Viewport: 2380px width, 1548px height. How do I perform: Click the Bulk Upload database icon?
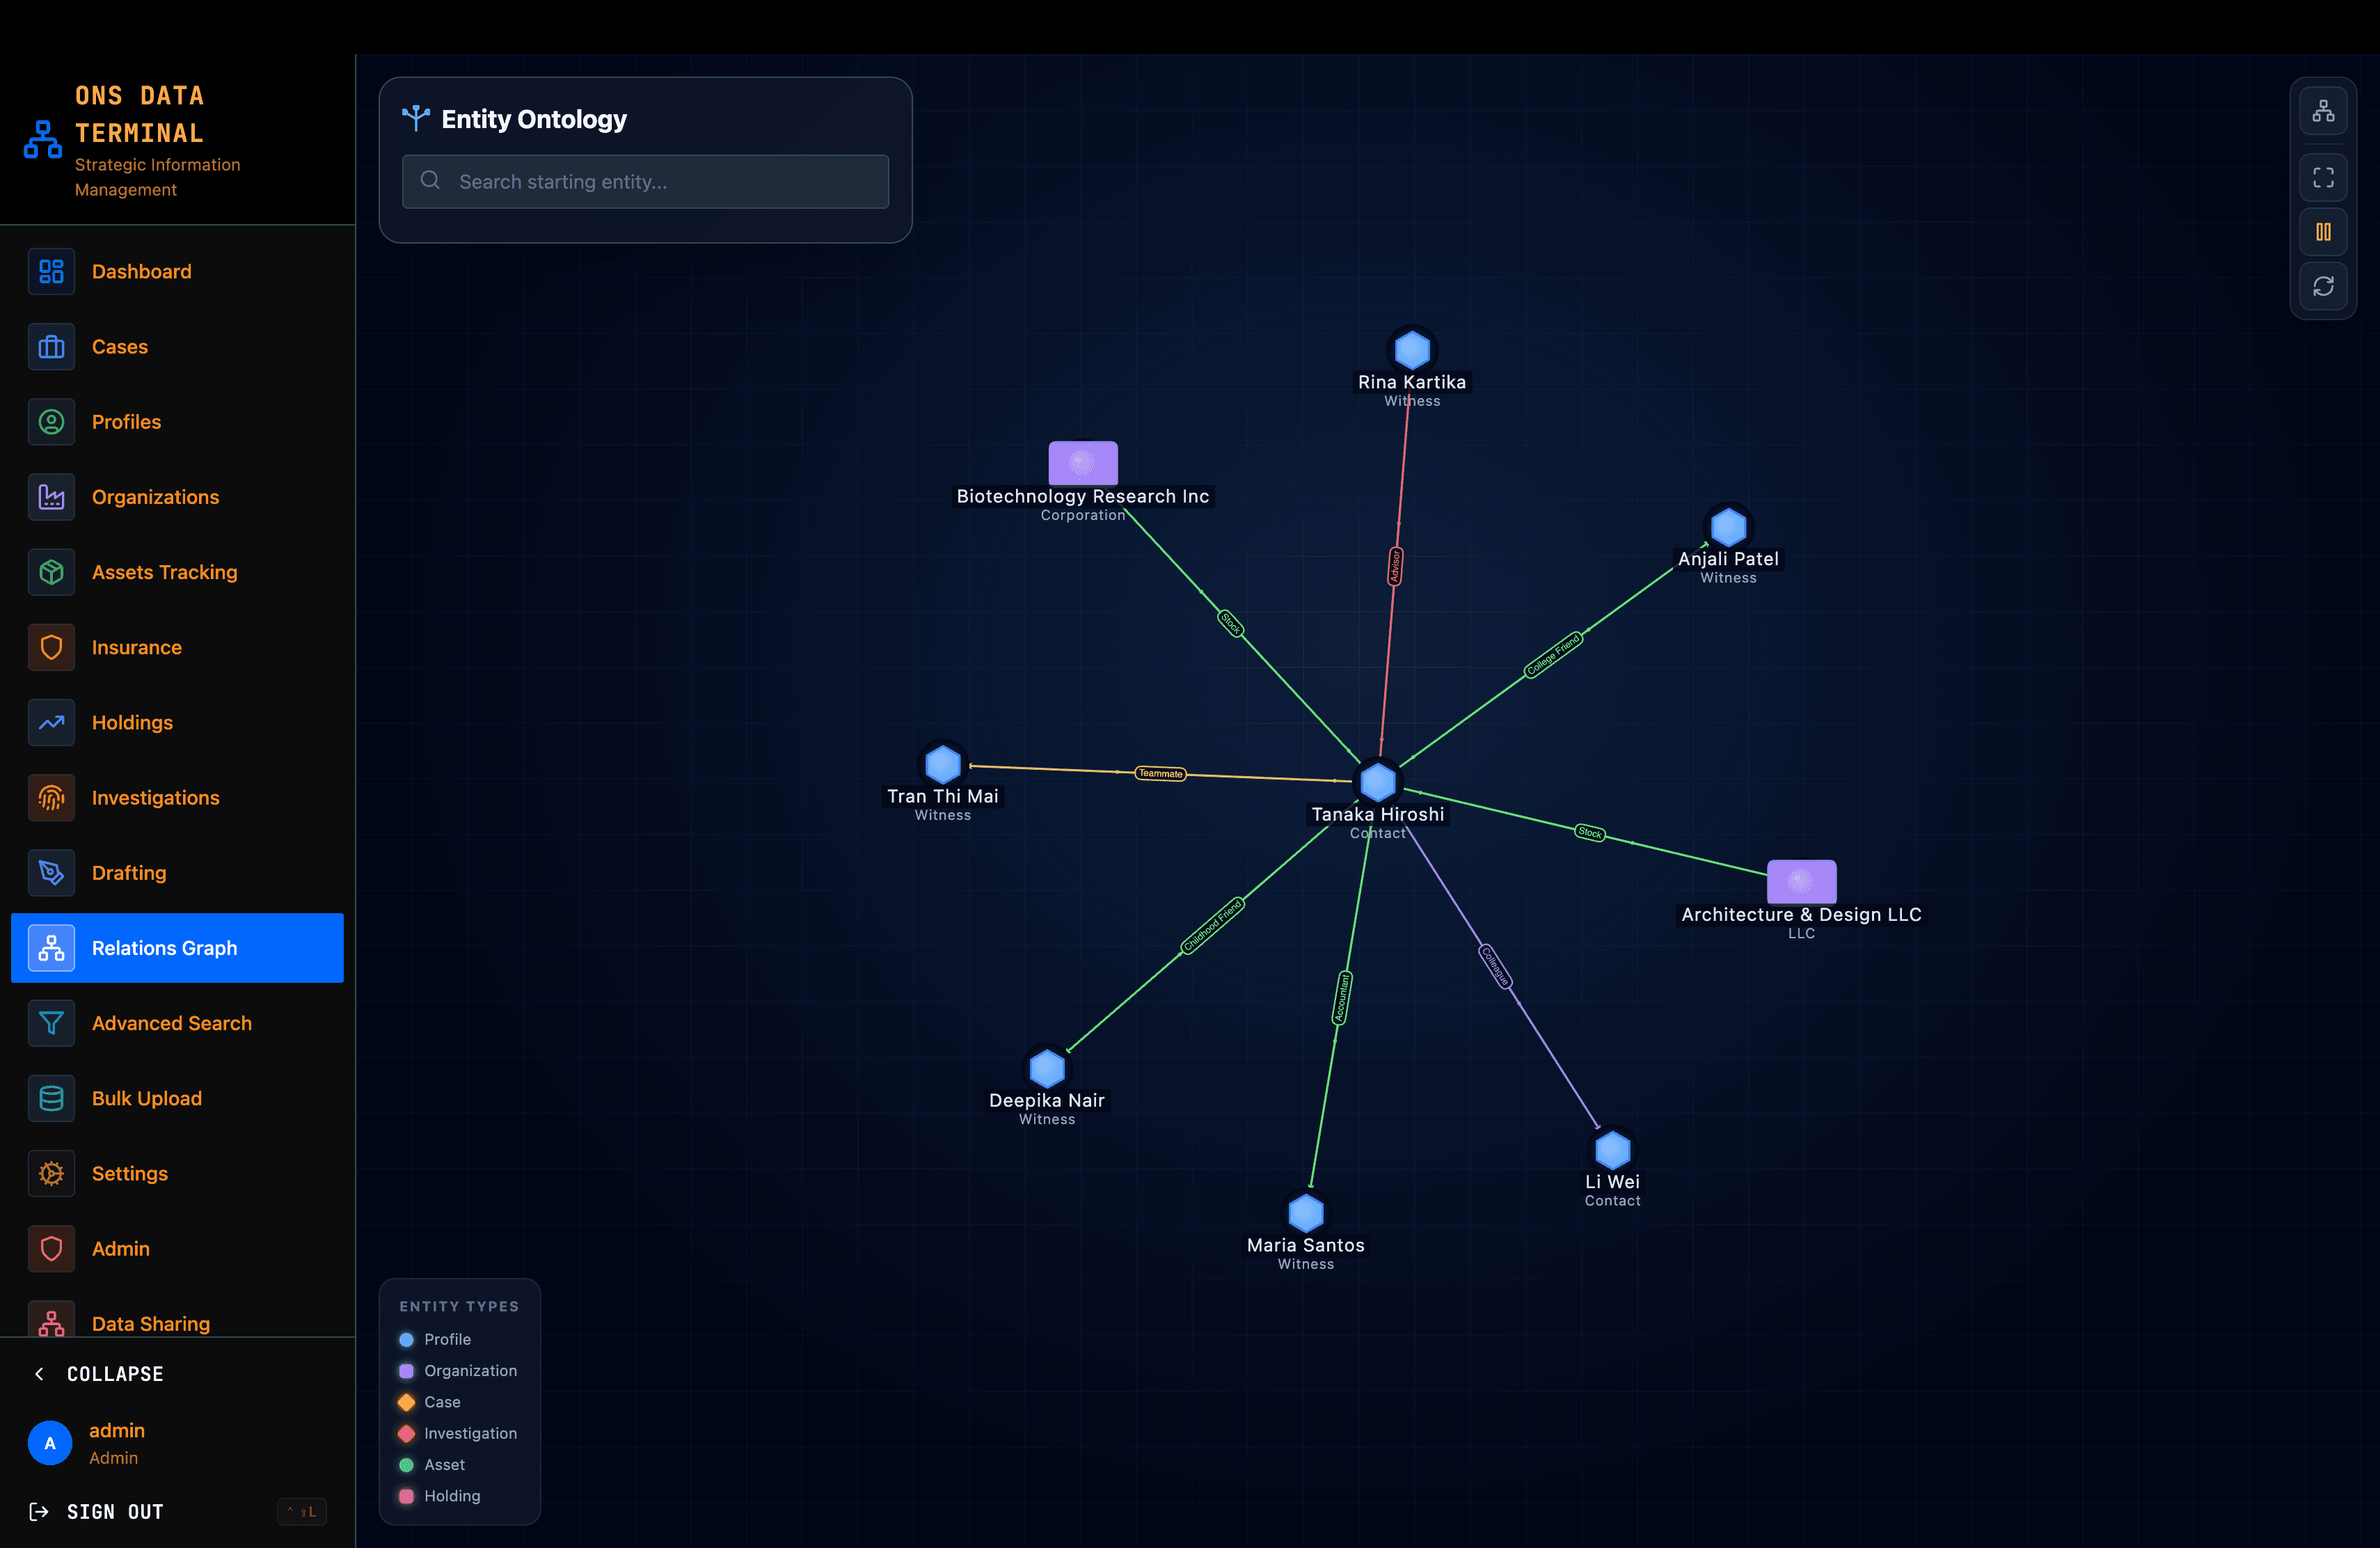click(x=51, y=1098)
